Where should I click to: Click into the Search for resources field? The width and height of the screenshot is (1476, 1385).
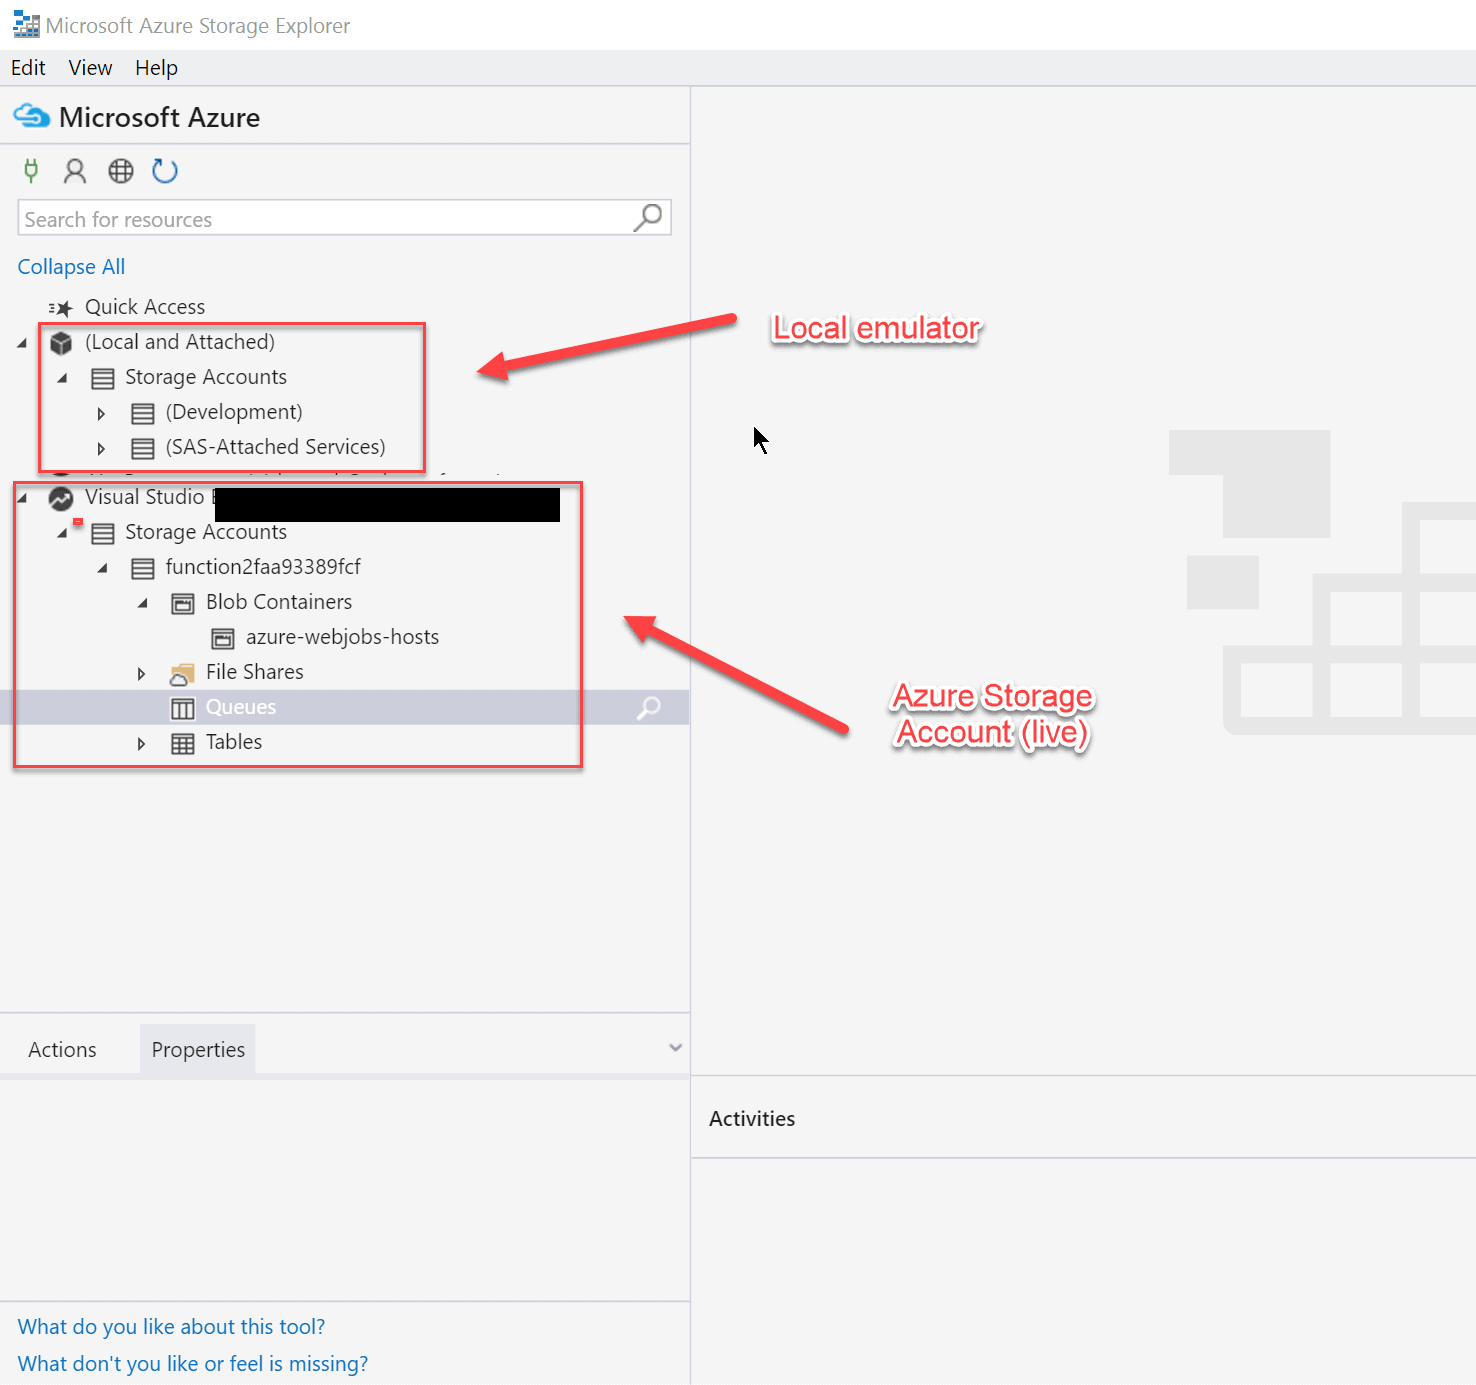point(344,218)
